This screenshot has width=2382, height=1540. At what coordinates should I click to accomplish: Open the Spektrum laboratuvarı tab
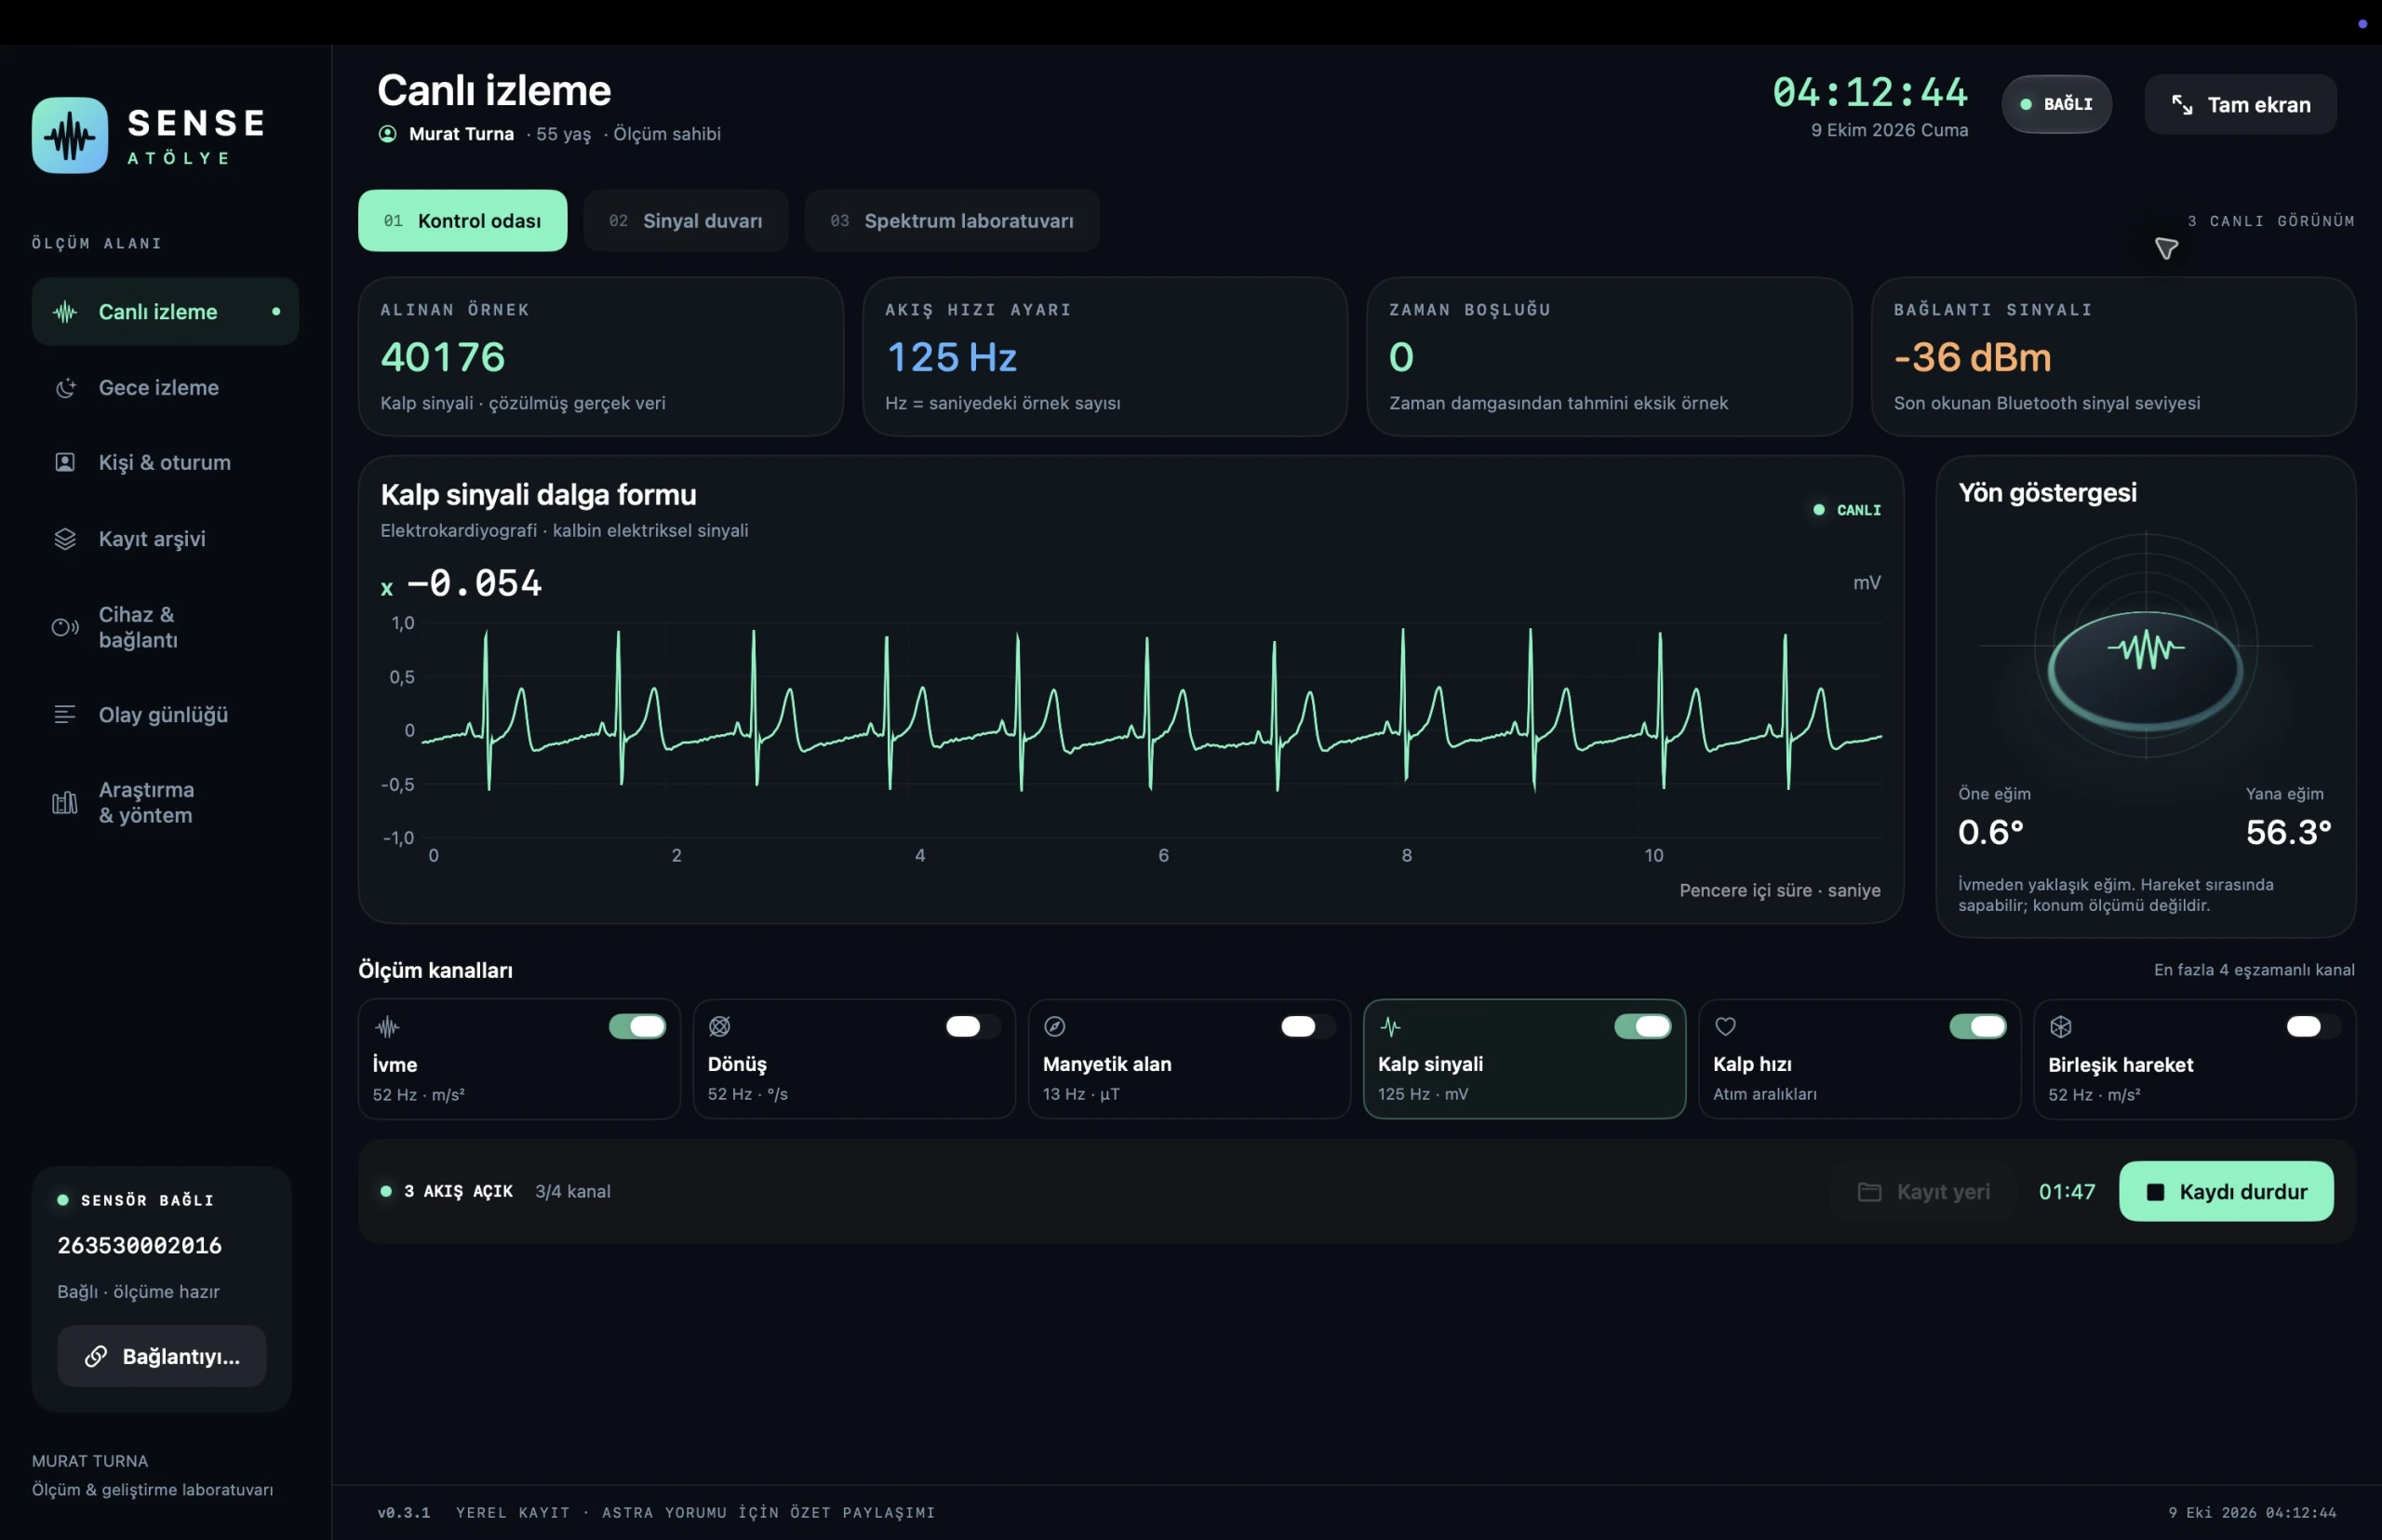[x=952, y=221]
